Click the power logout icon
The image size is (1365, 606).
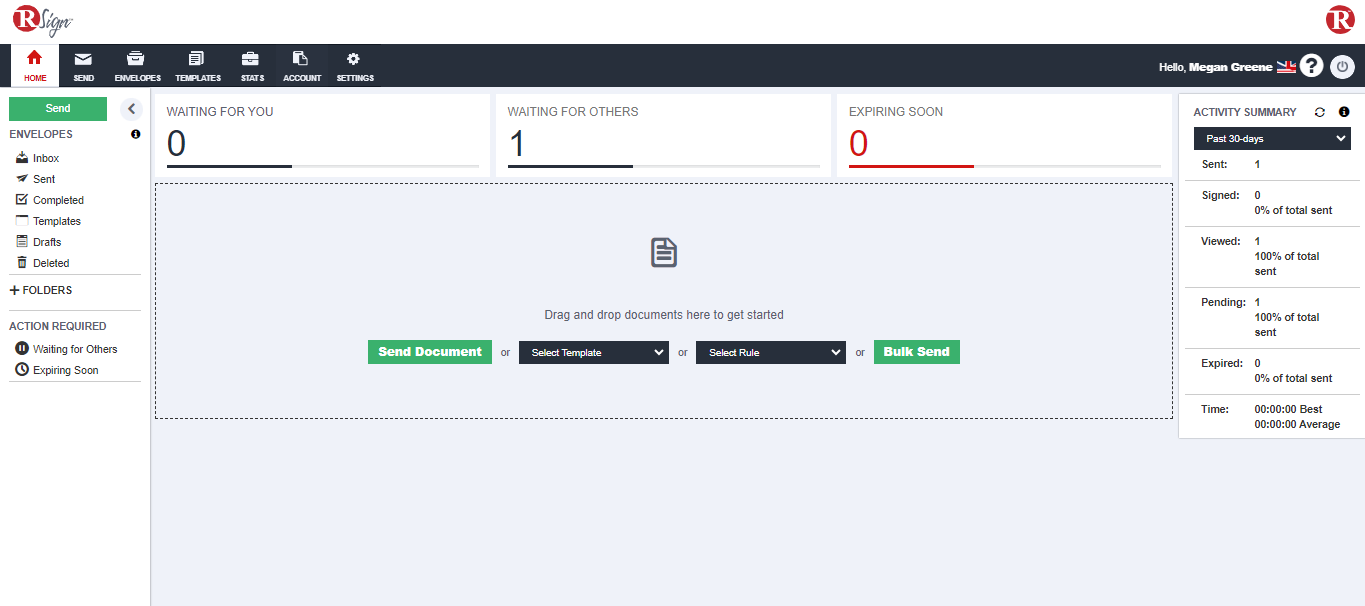pos(1342,67)
